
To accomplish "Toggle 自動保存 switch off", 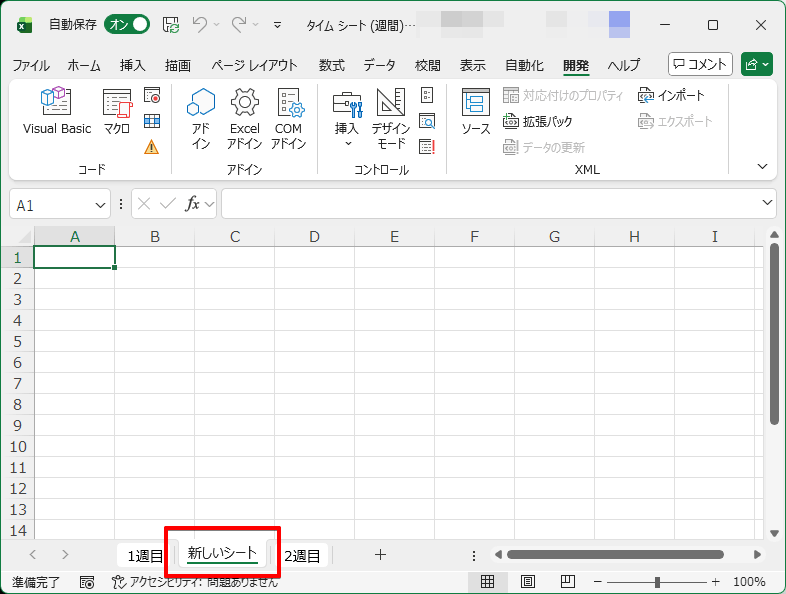I will (127, 24).
